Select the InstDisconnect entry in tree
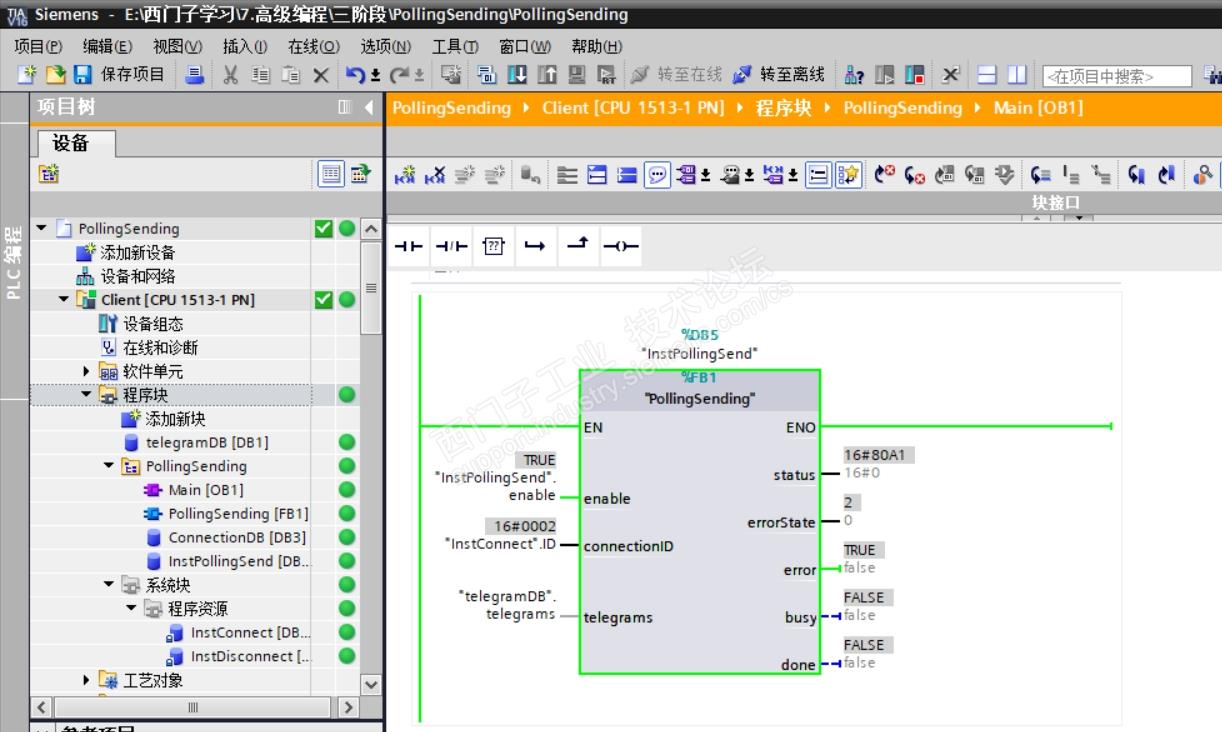1222x732 pixels. tap(239, 656)
